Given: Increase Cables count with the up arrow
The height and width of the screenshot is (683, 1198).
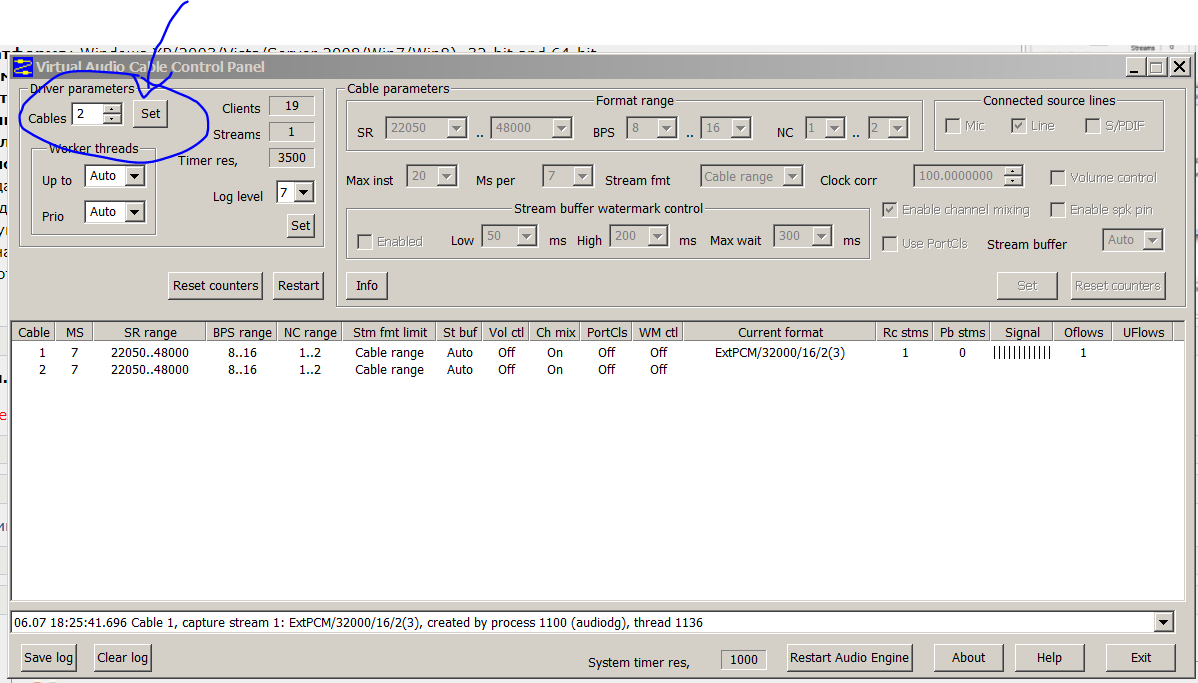Looking at the screenshot, I should pos(112,109).
